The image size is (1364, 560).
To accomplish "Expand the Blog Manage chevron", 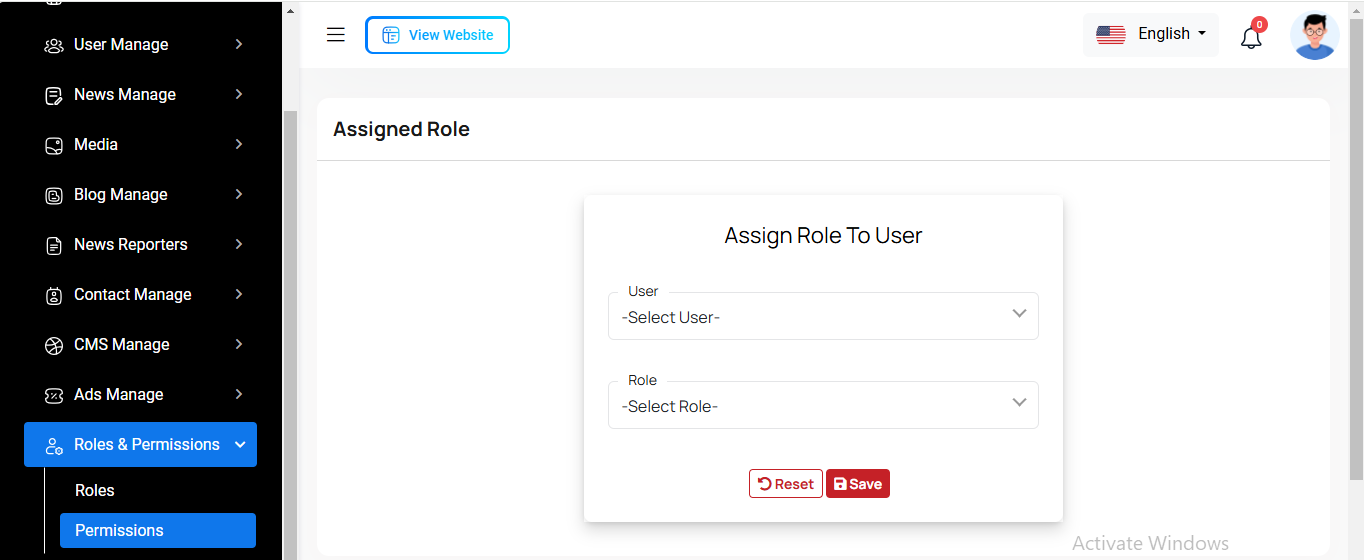I will pyautogui.click(x=239, y=194).
